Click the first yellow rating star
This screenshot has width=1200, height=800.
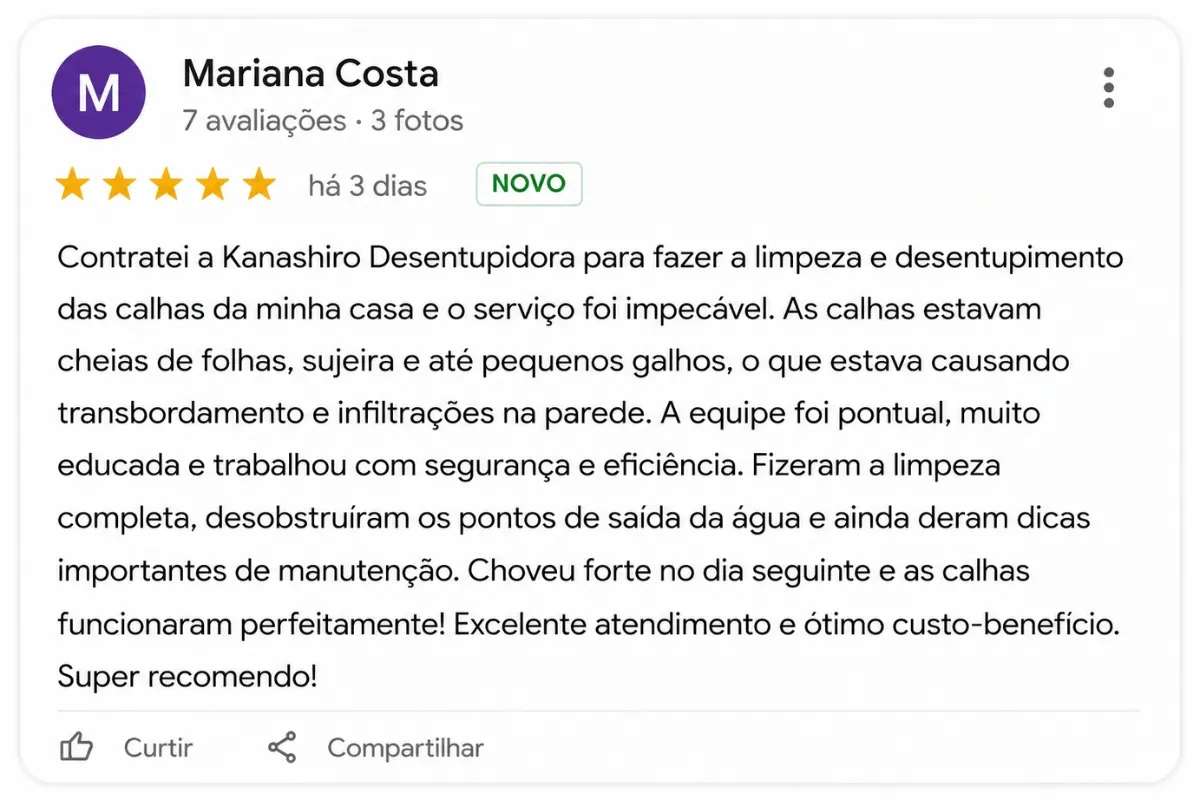[71, 185]
